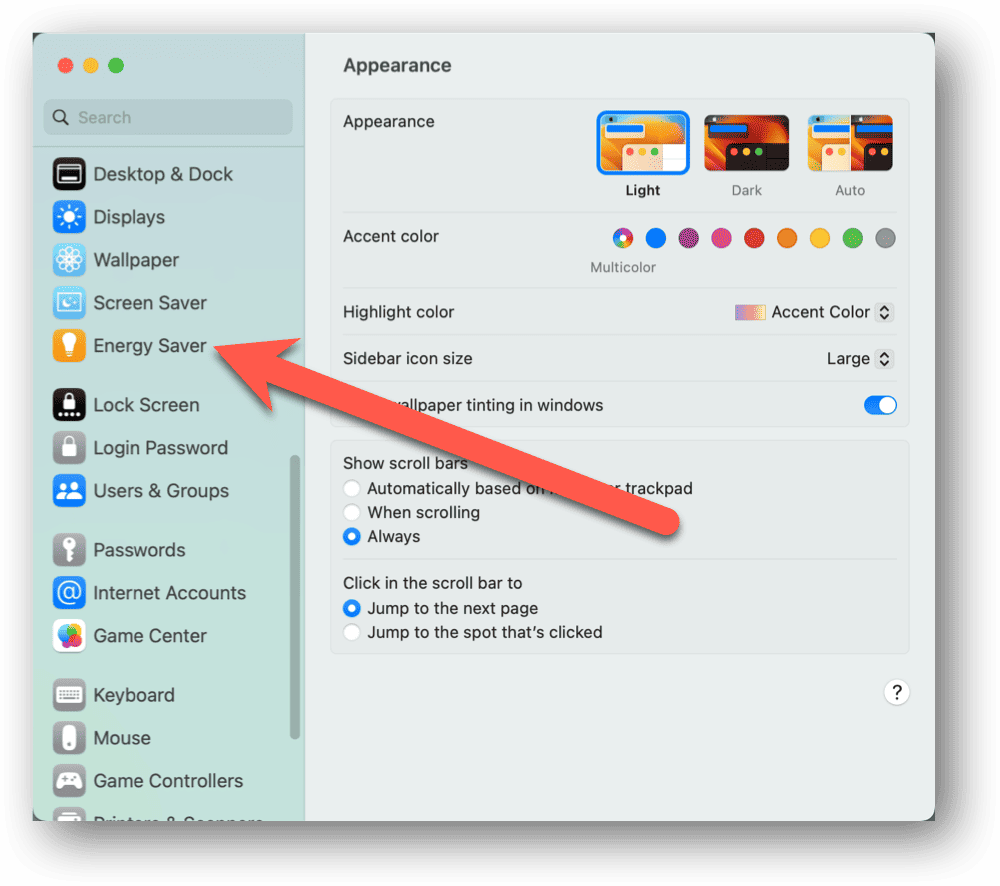The image size is (1000, 886).
Task: Pick the purple accent color
Action: pyautogui.click(x=688, y=238)
